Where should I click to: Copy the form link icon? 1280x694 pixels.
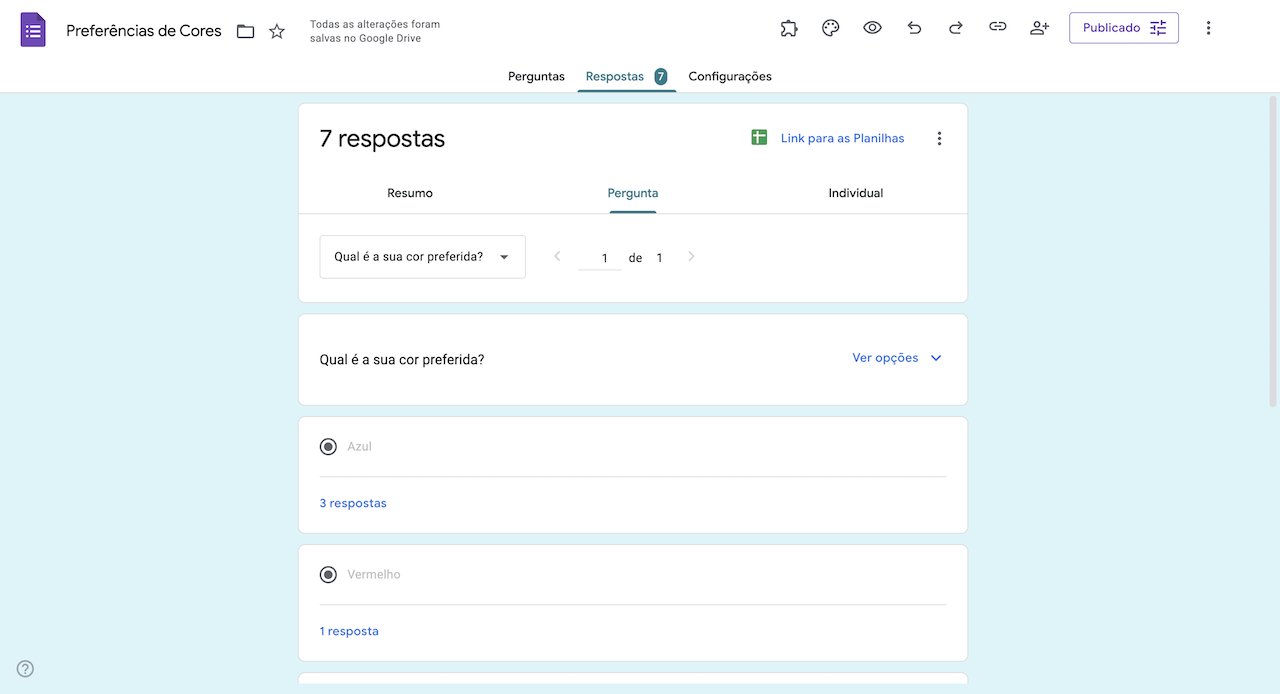997,28
